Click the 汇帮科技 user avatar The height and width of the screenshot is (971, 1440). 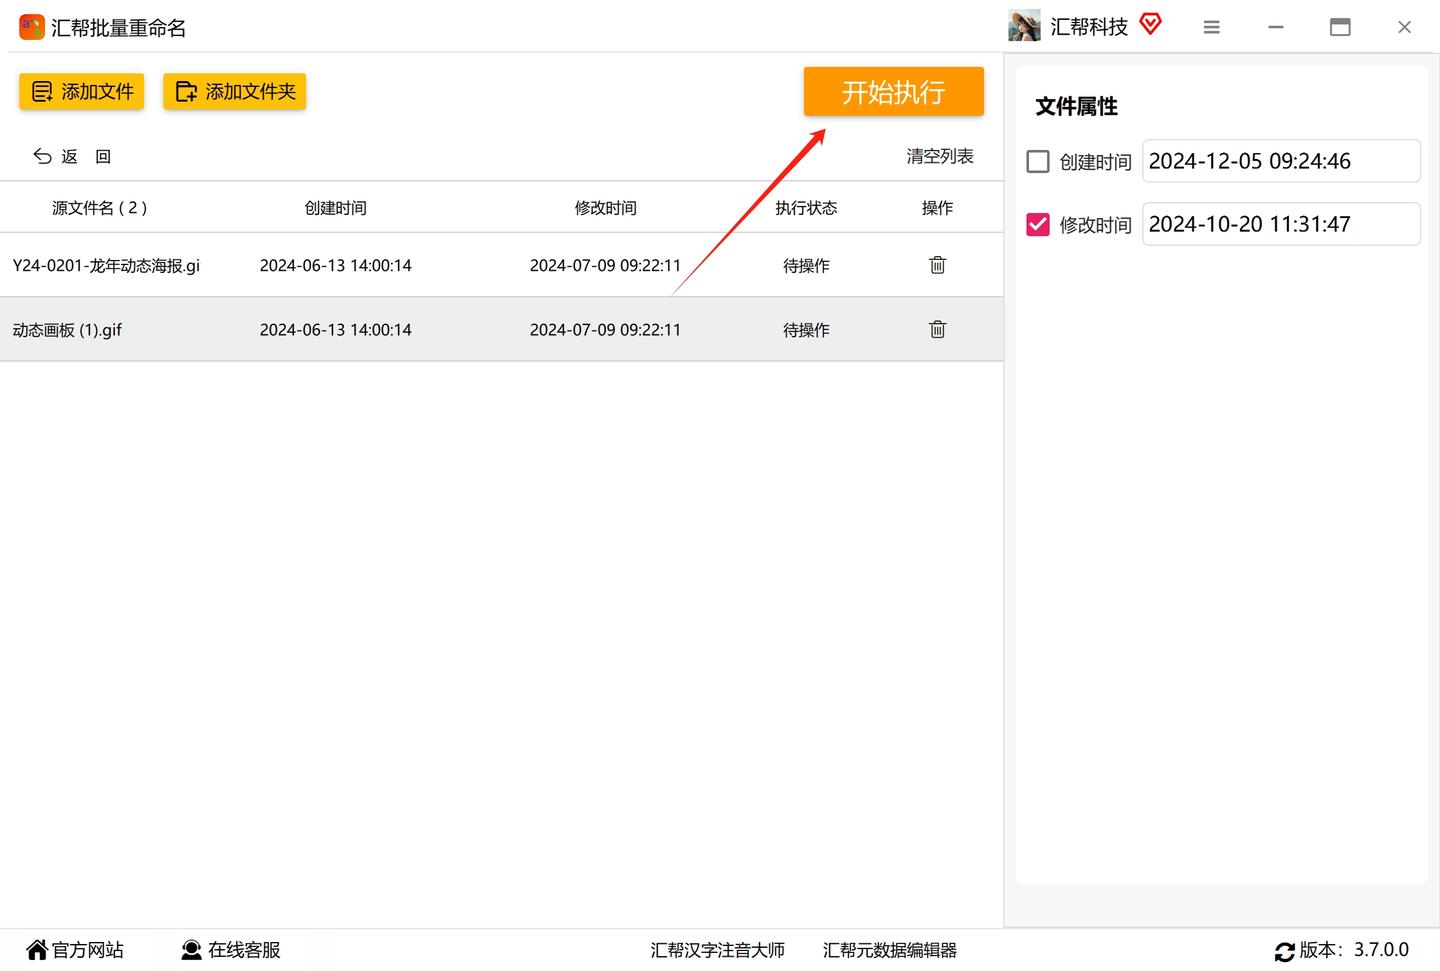pos(1024,26)
